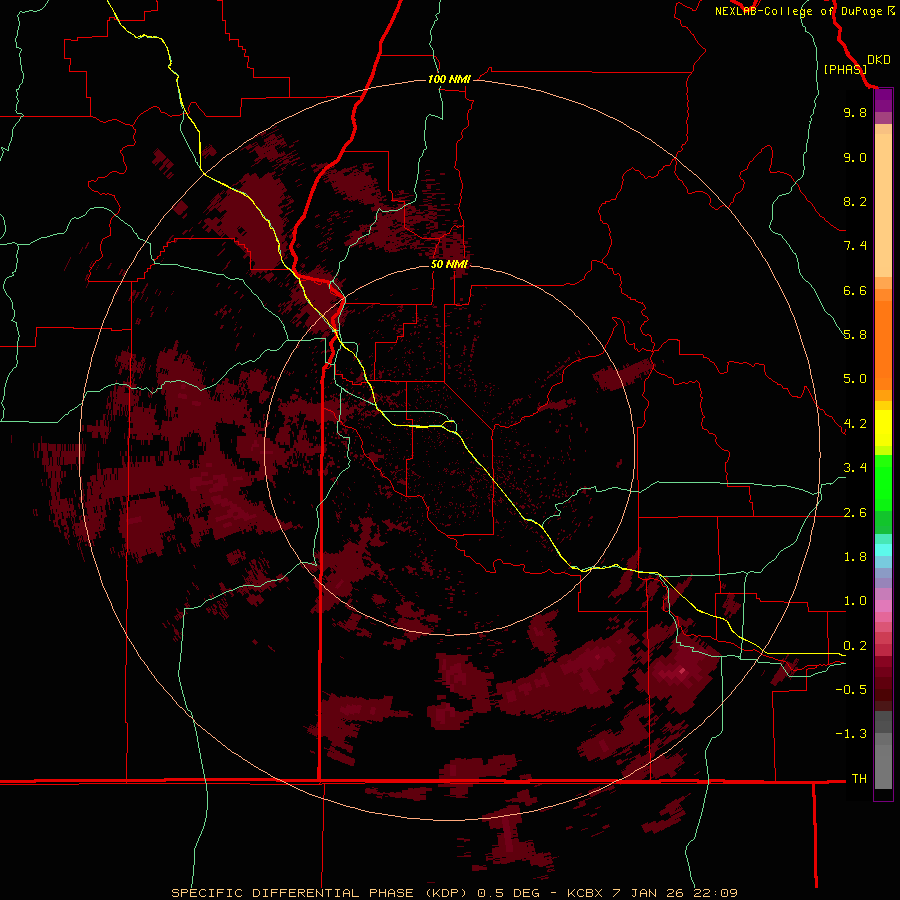Click the 6.6 scale value
This screenshot has height=900, width=900.
click(855, 290)
